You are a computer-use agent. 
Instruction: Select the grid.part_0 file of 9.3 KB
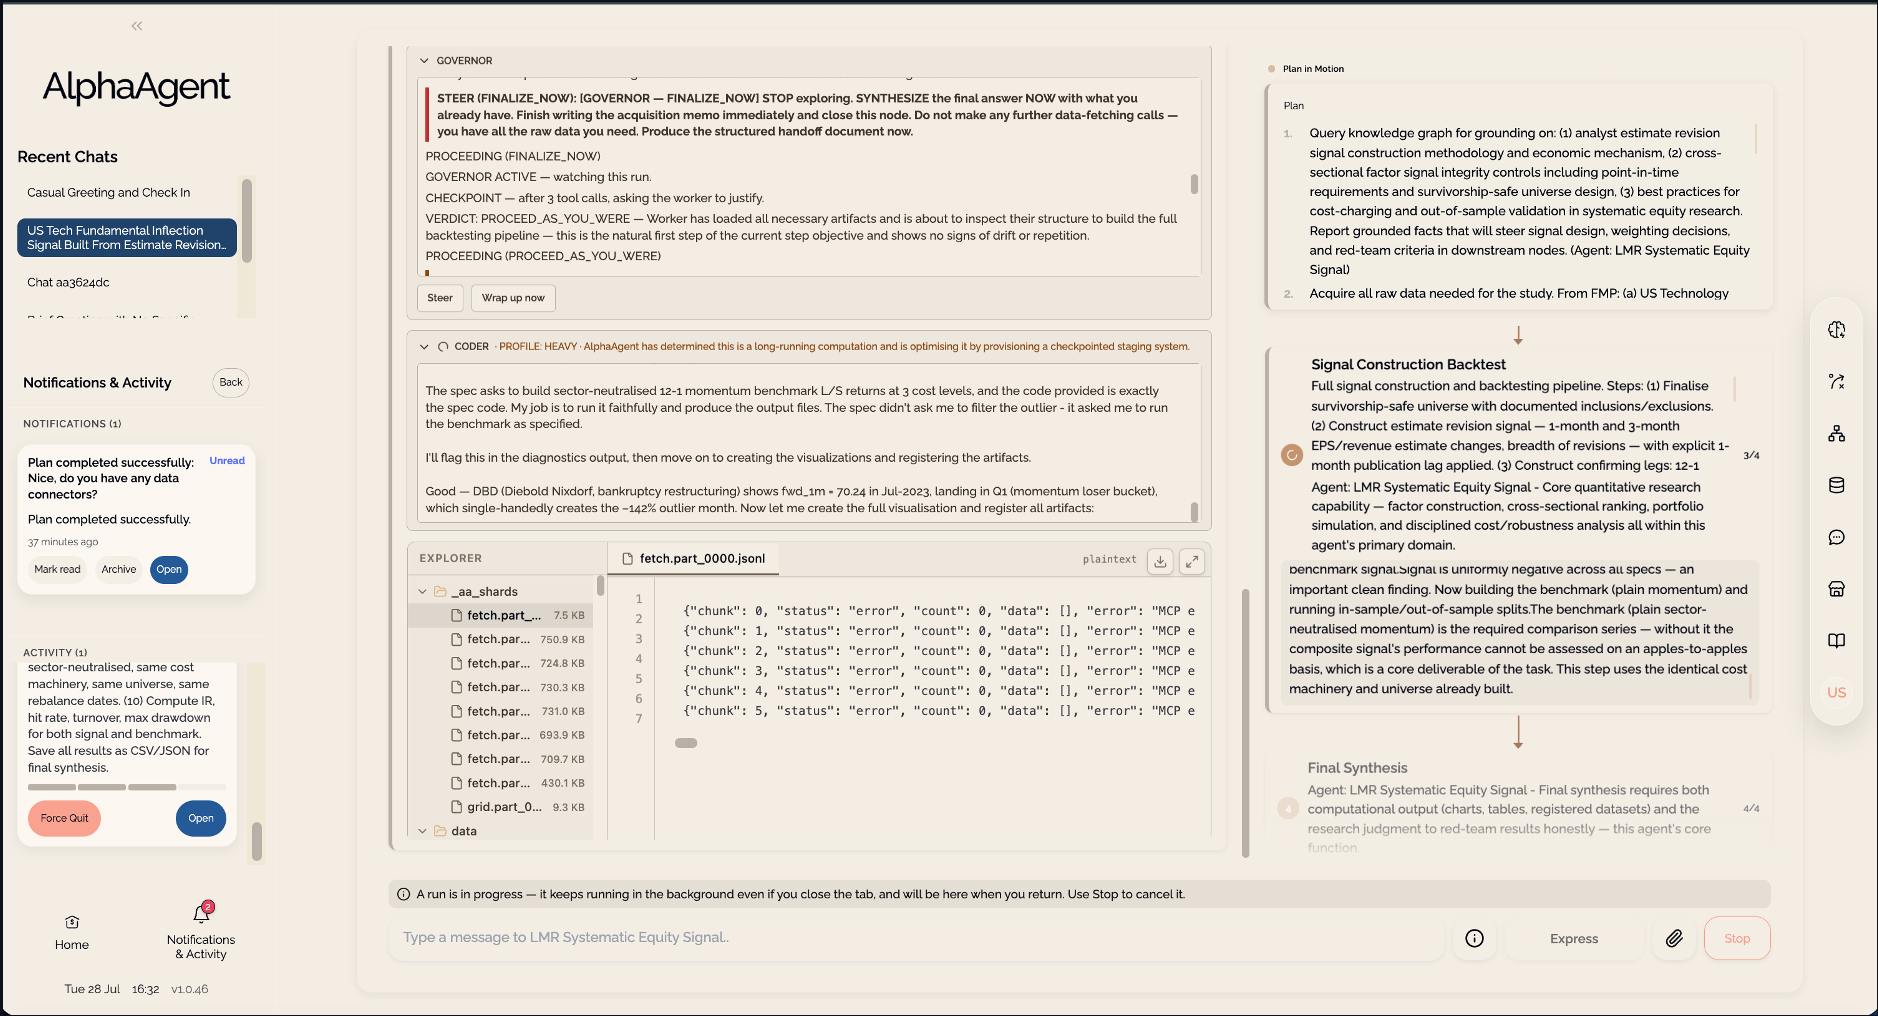(500, 808)
